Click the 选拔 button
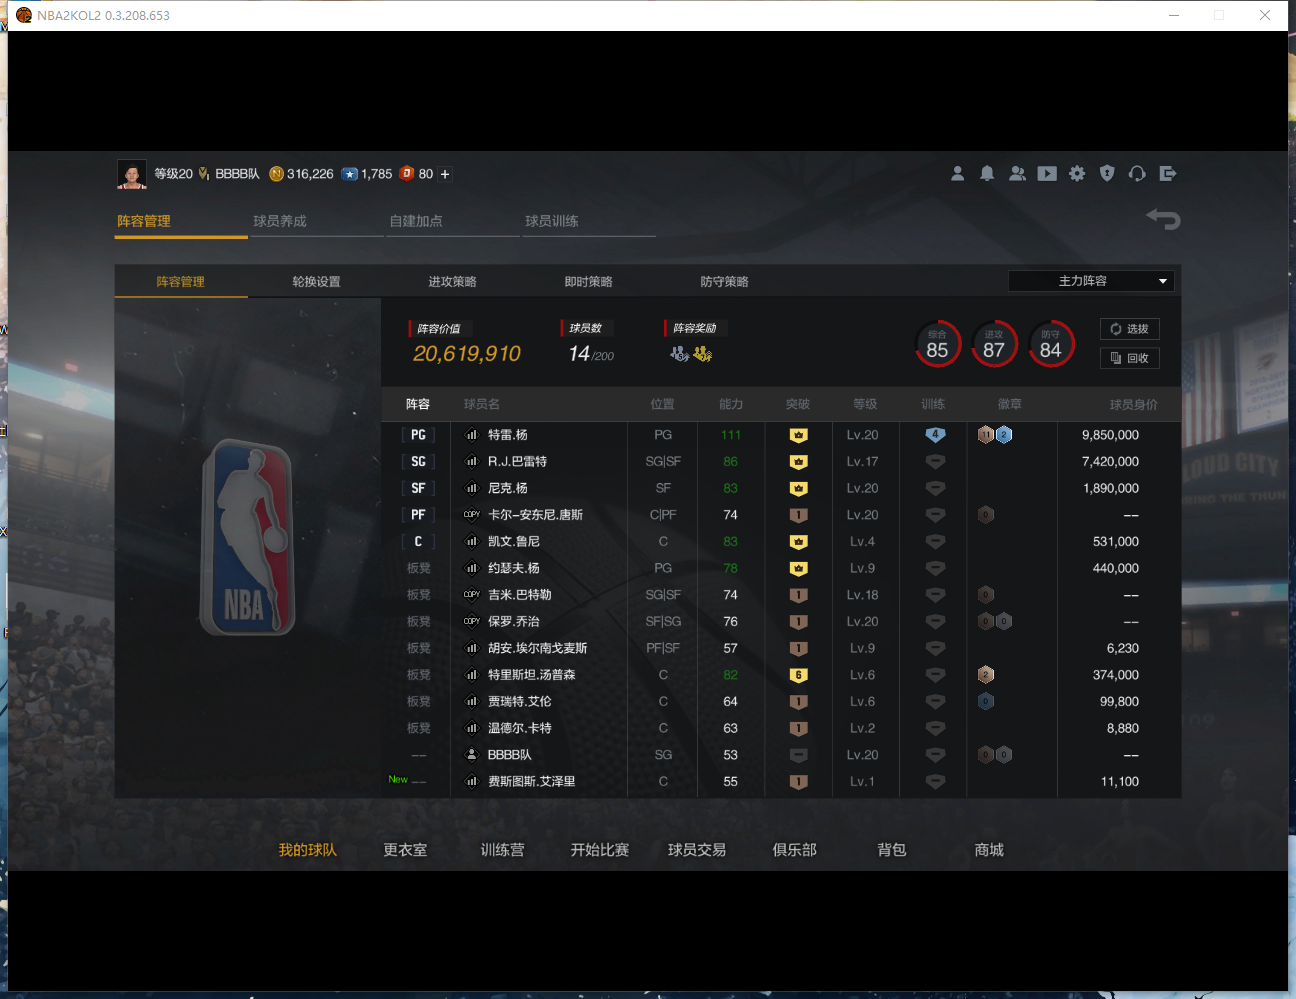 (x=1129, y=329)
